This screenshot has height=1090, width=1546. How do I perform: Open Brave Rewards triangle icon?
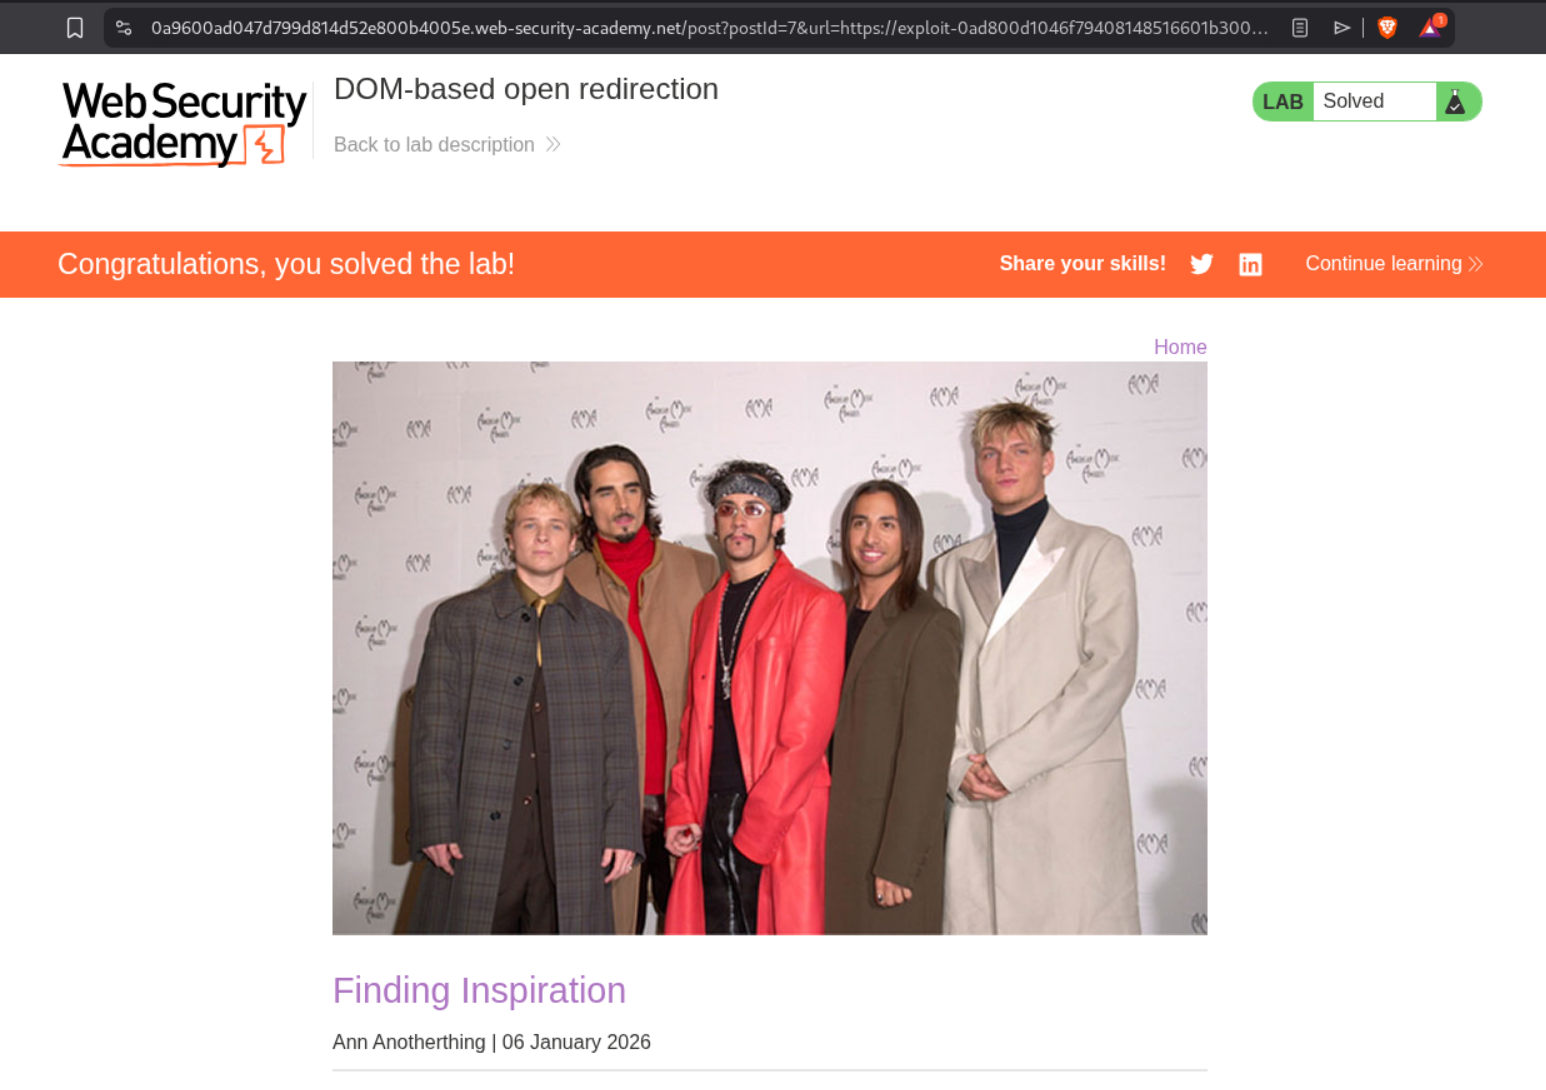point(1431,27)
